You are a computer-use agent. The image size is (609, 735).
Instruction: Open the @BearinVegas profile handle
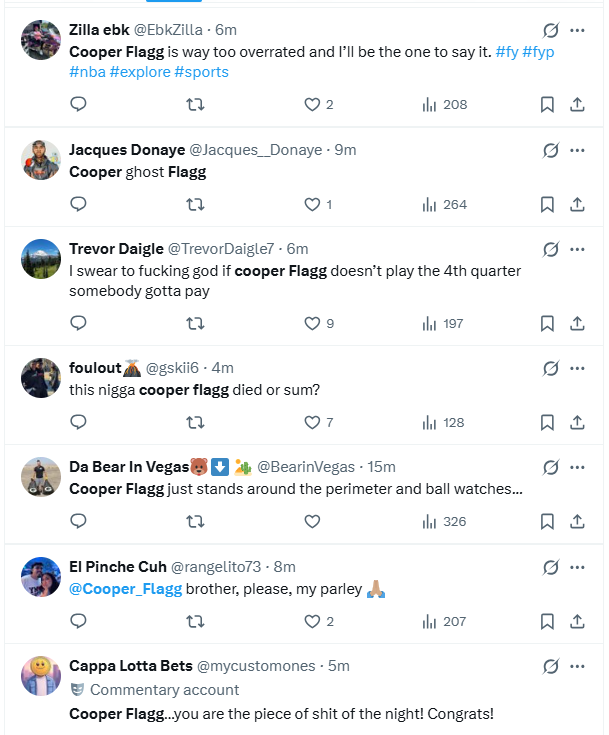coord(306,467)
